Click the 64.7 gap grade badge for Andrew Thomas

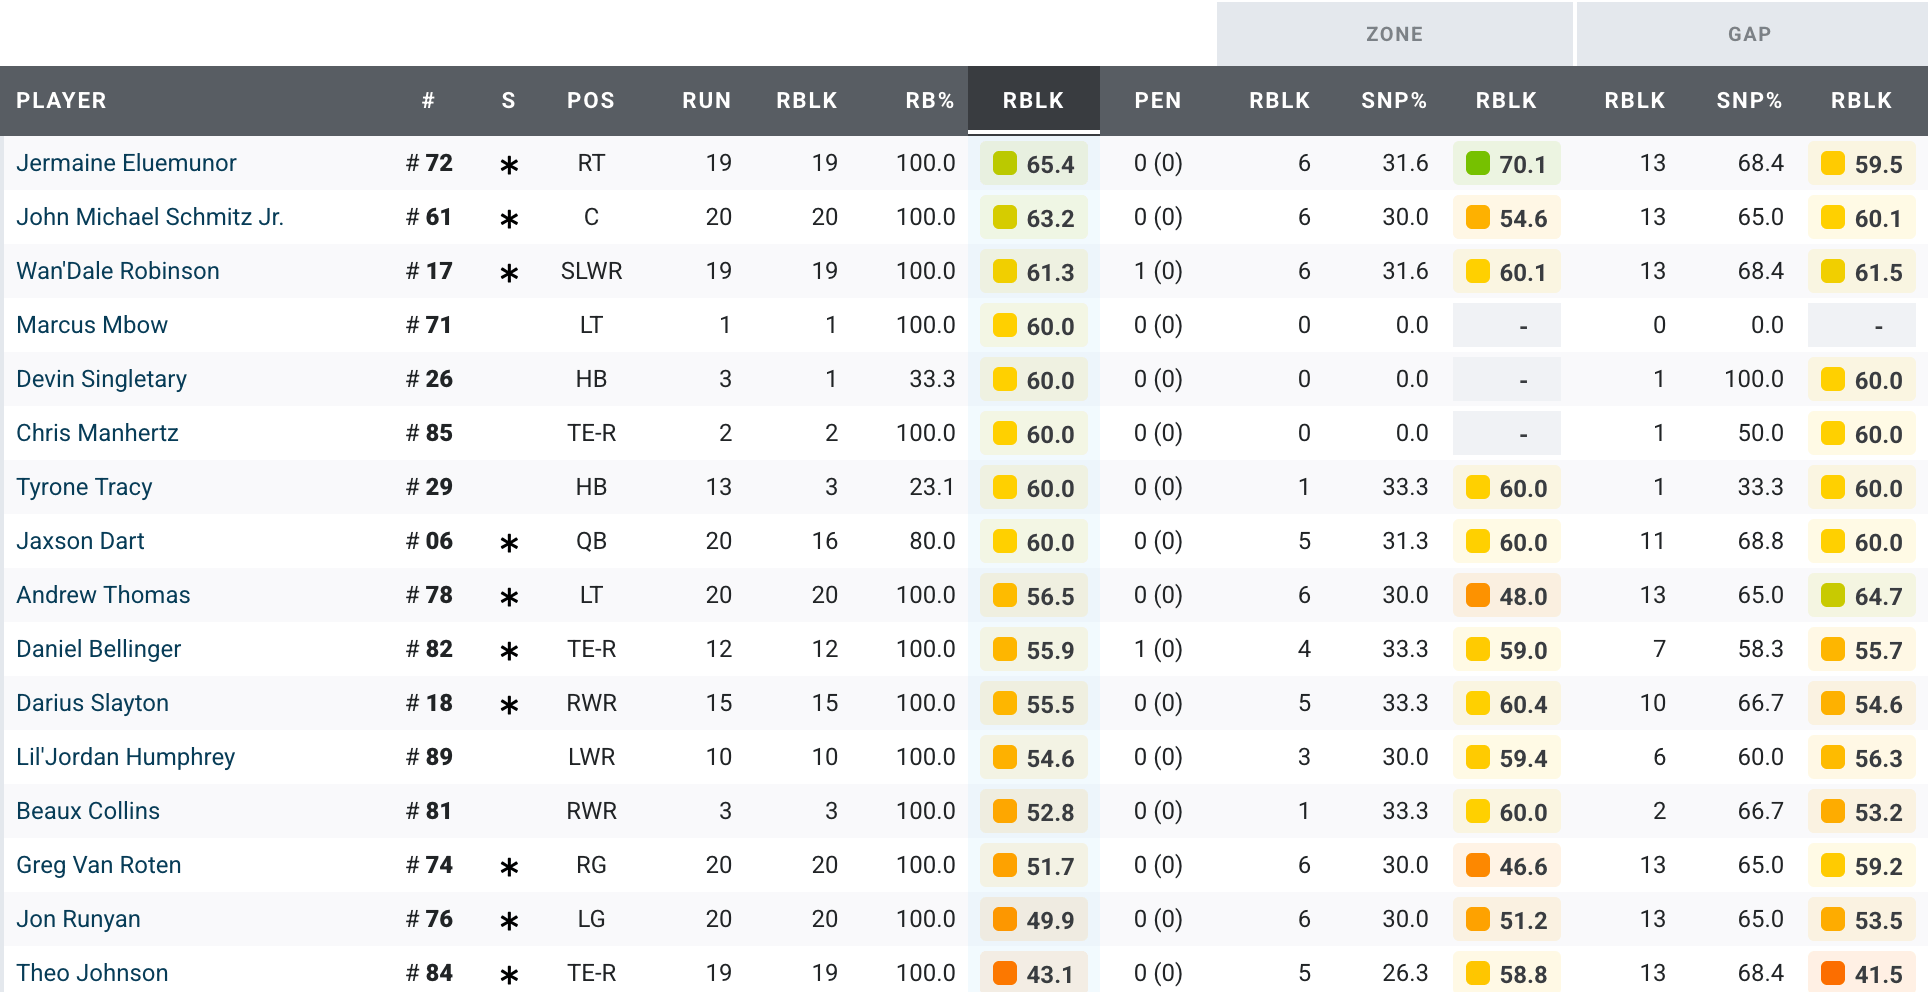pyautogui.click(x=1861, y=596)
